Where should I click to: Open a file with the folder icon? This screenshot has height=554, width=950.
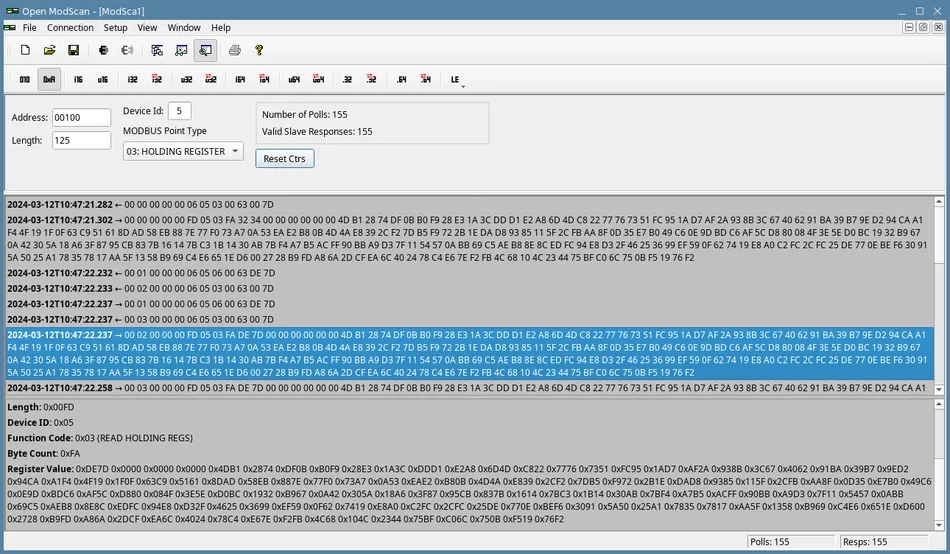(50, 50)
